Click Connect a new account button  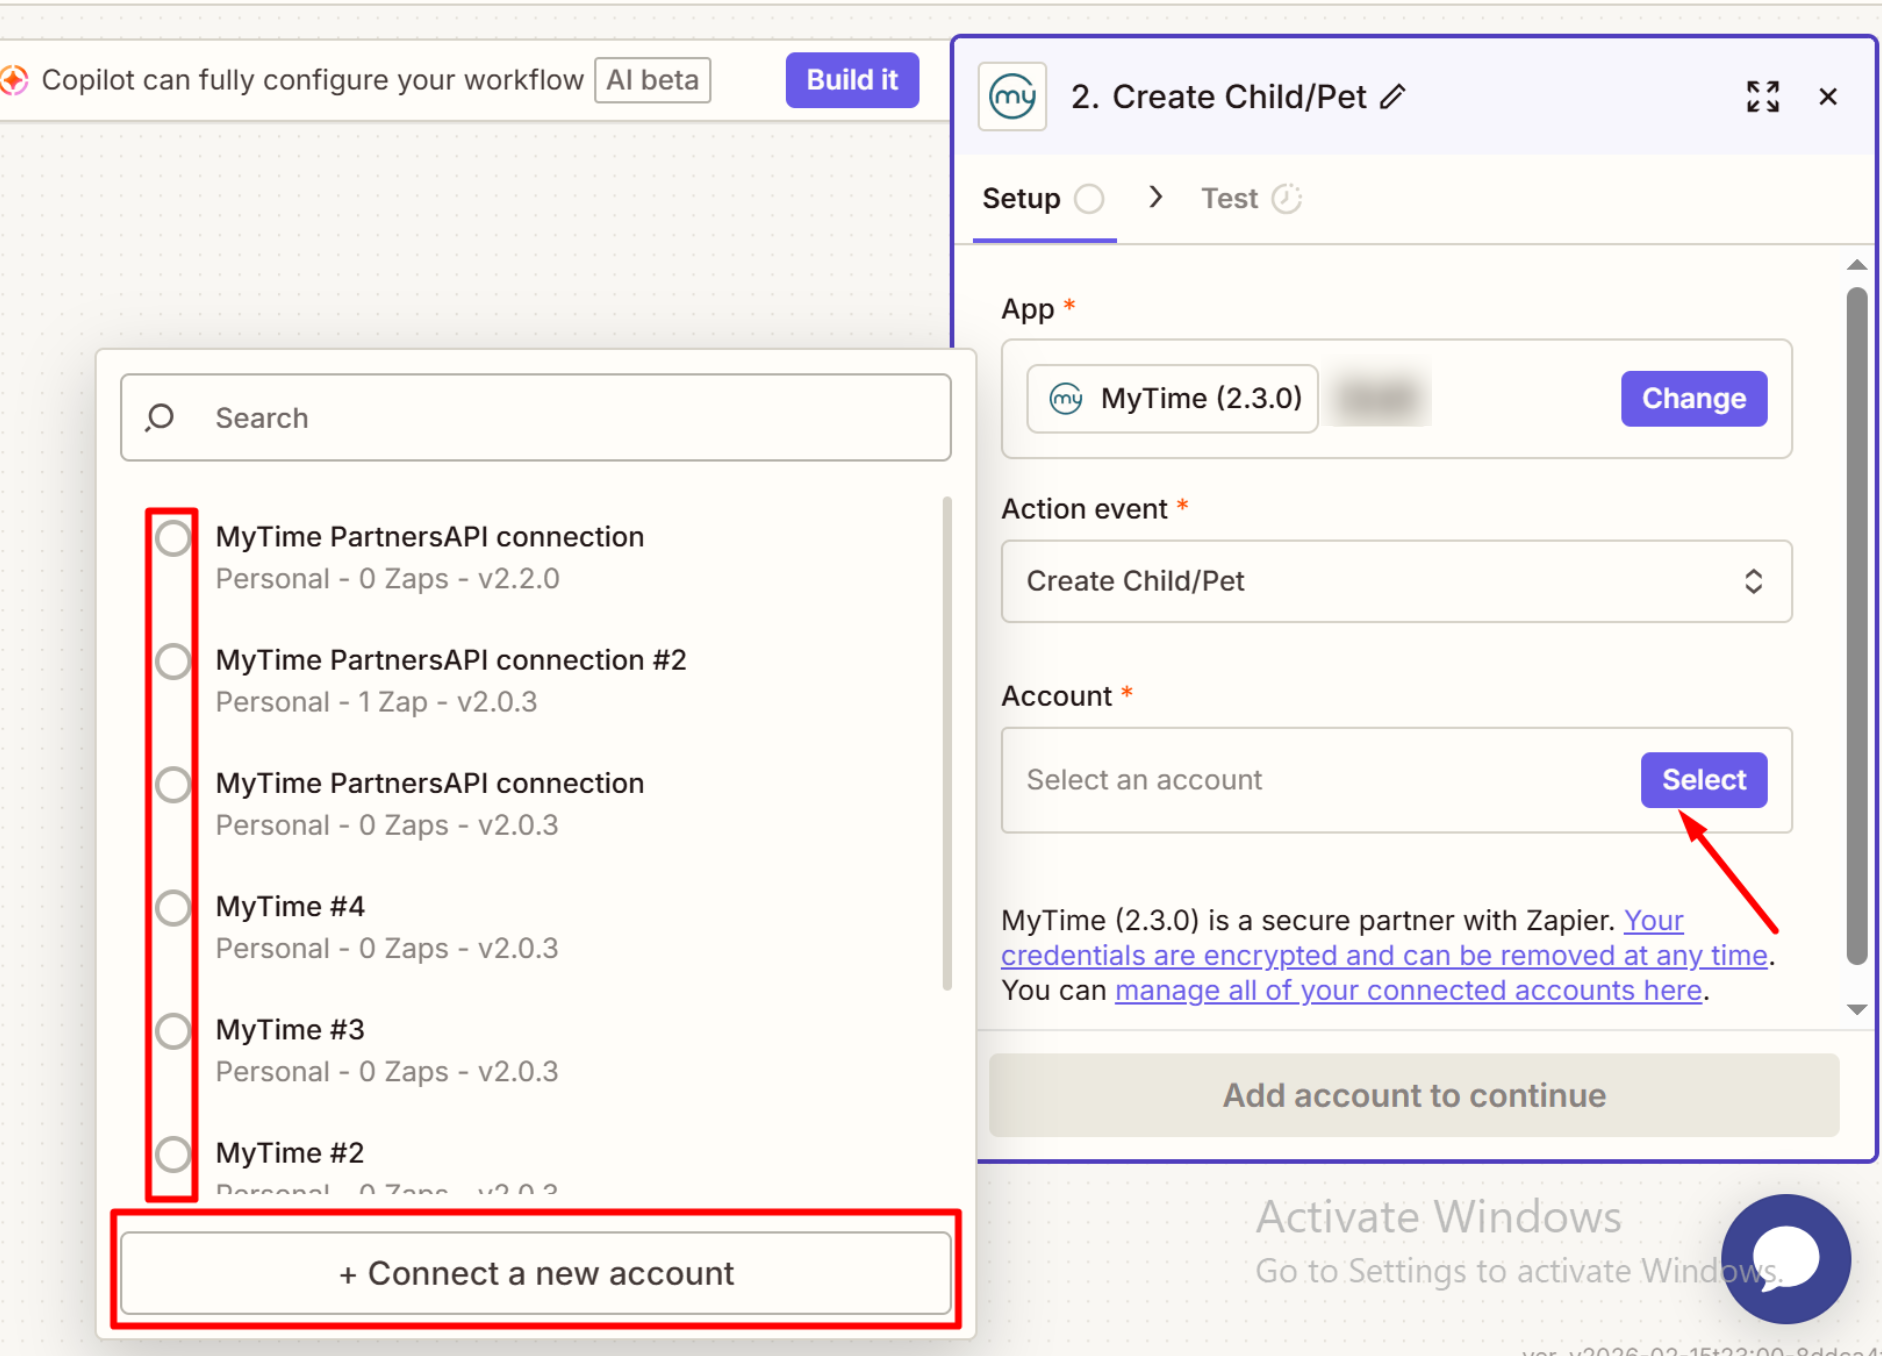click(x=536, y=1273)
